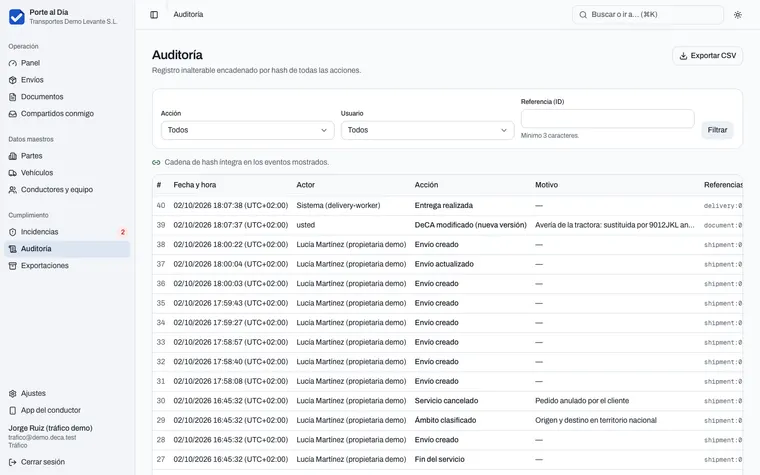Navigate to Partes
760x475 pixels.
click(67, 156)
